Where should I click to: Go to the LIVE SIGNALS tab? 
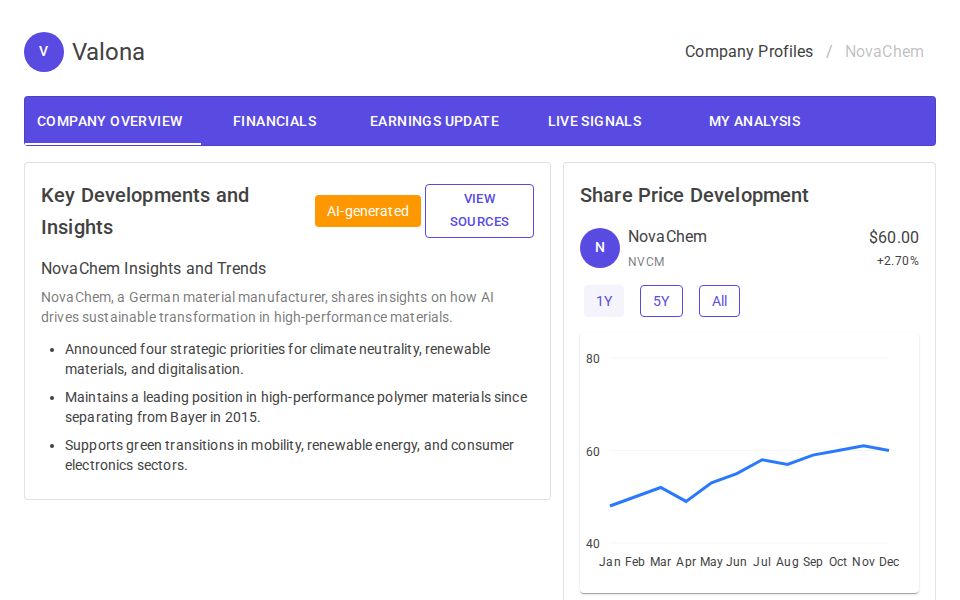tap(594, 121)
